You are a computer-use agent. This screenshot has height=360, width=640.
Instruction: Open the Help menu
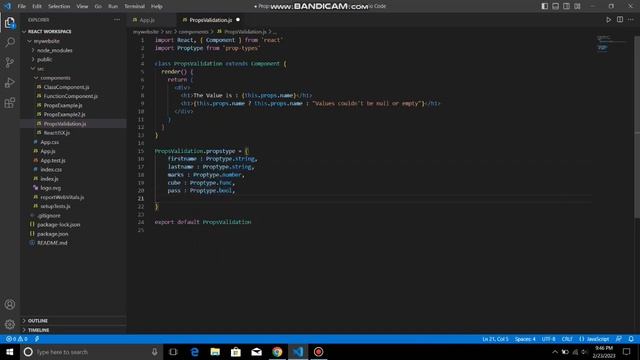(157, 6)
